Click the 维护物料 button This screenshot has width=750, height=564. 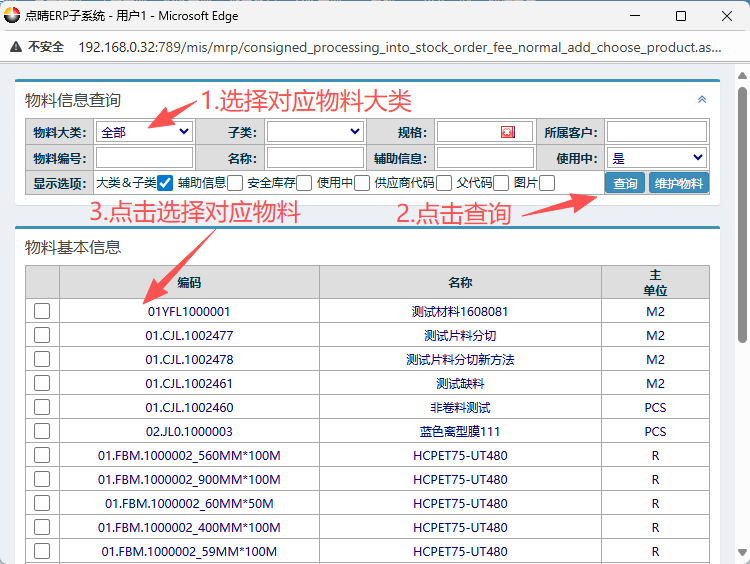pos(678,183)
